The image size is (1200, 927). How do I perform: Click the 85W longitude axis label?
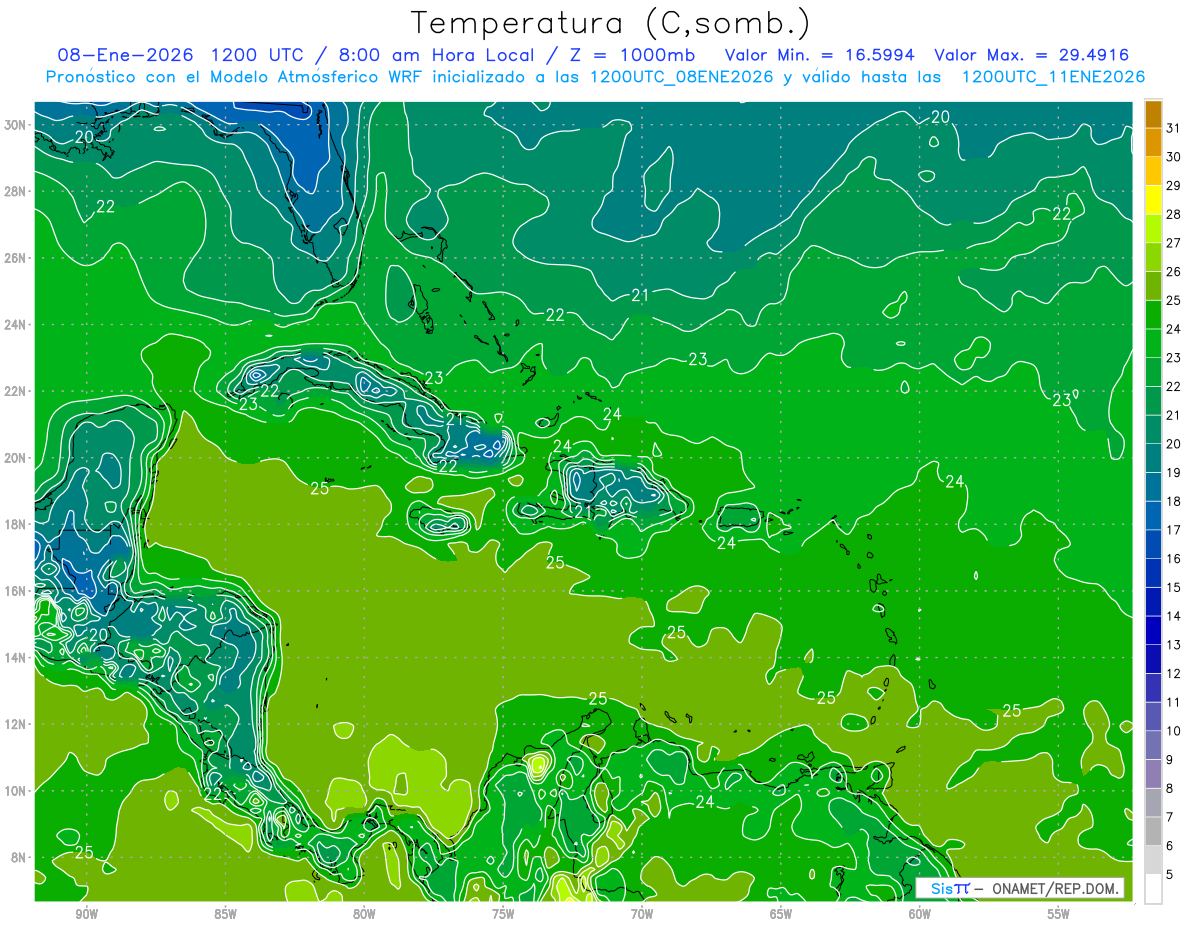pos(225,914)
